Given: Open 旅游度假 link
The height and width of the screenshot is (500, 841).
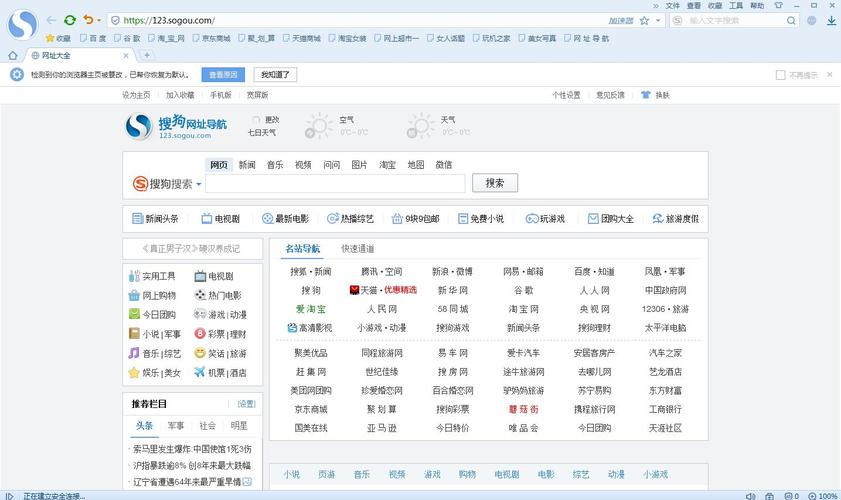Looking at the screenshot, I should pos(676,219).
